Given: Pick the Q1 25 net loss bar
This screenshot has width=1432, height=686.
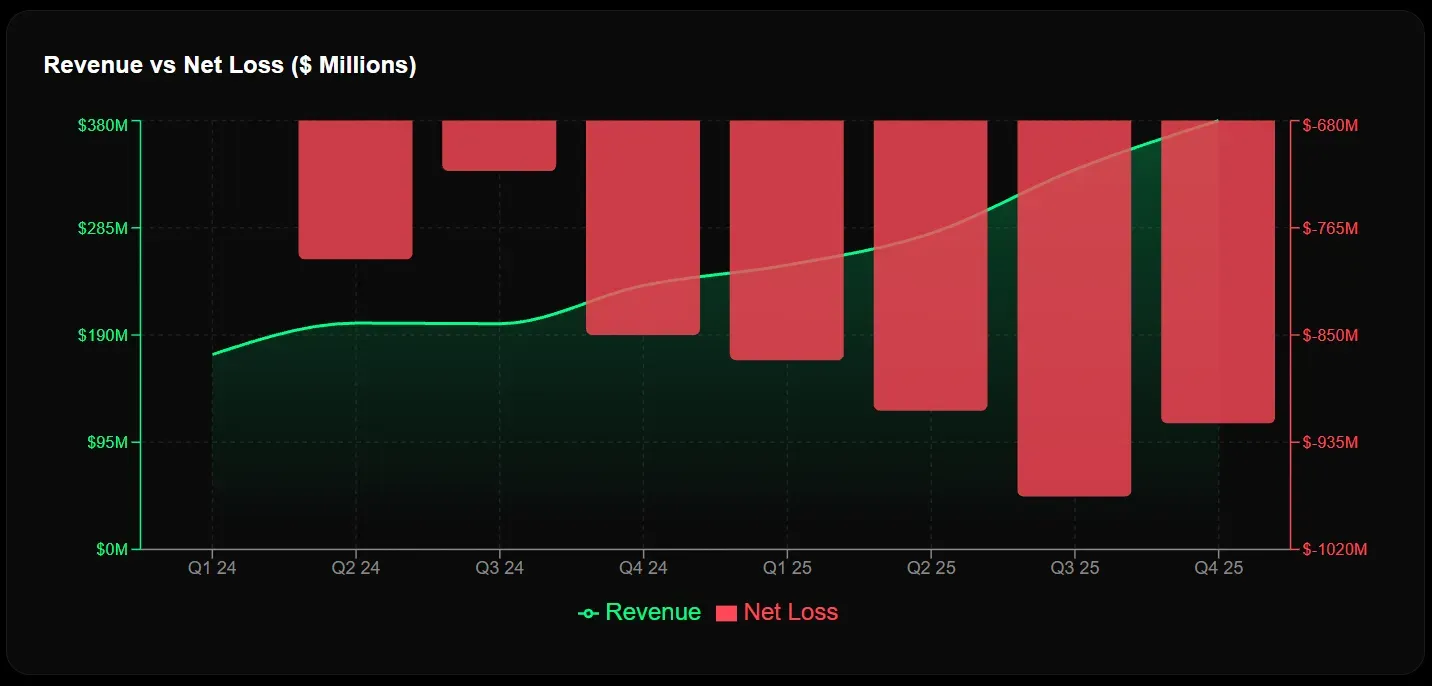Looking at the screenshot, I should pyautogui.click(x=787, y=239).
